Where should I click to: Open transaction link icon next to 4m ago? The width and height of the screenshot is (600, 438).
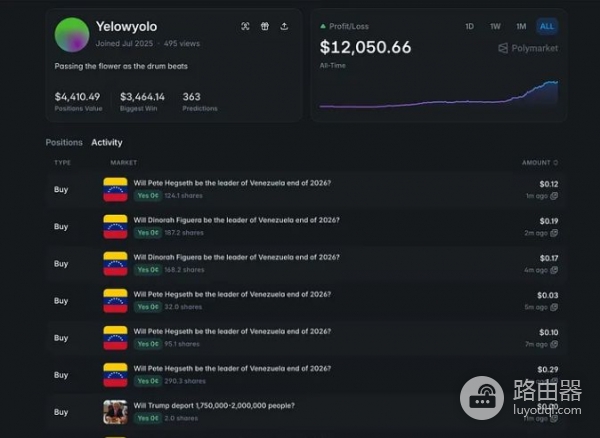pos(554,270)
